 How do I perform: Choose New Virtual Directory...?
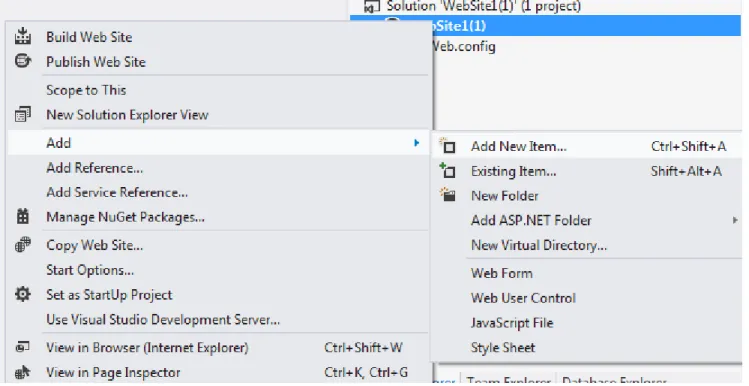point(539,246)
